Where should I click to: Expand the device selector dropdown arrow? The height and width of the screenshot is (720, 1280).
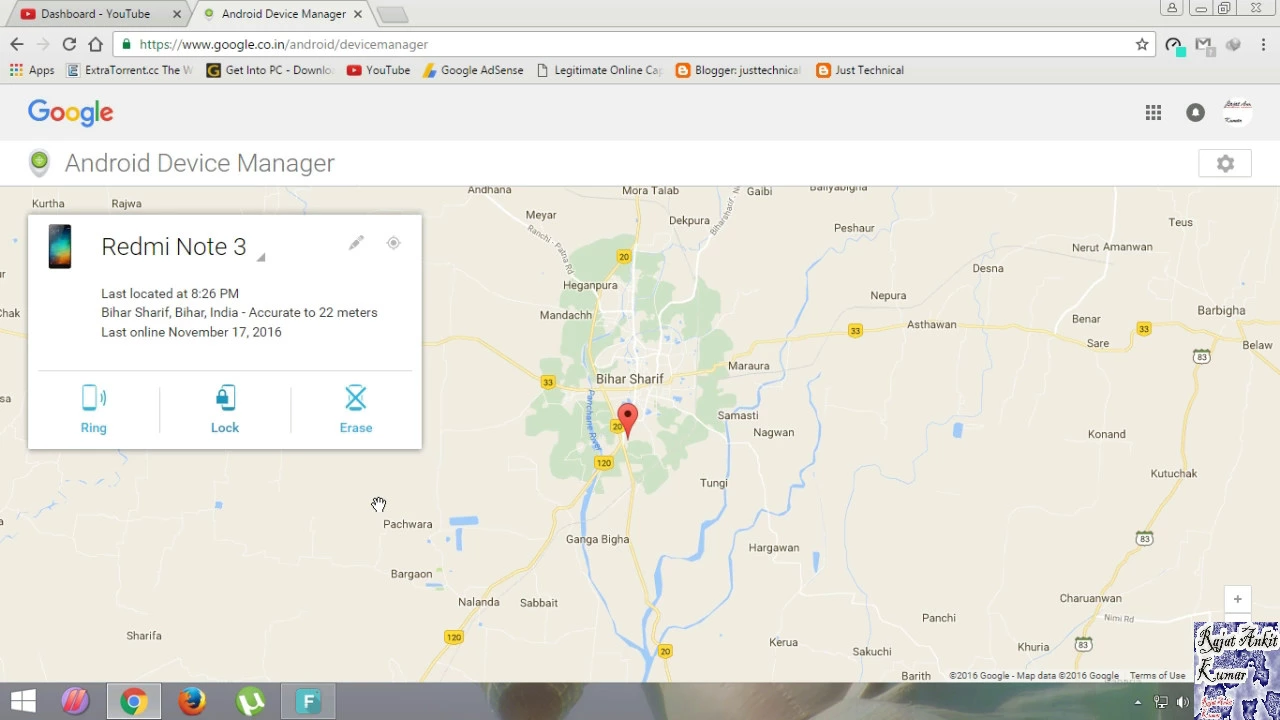pyautogui.click(x=260, y=257)
